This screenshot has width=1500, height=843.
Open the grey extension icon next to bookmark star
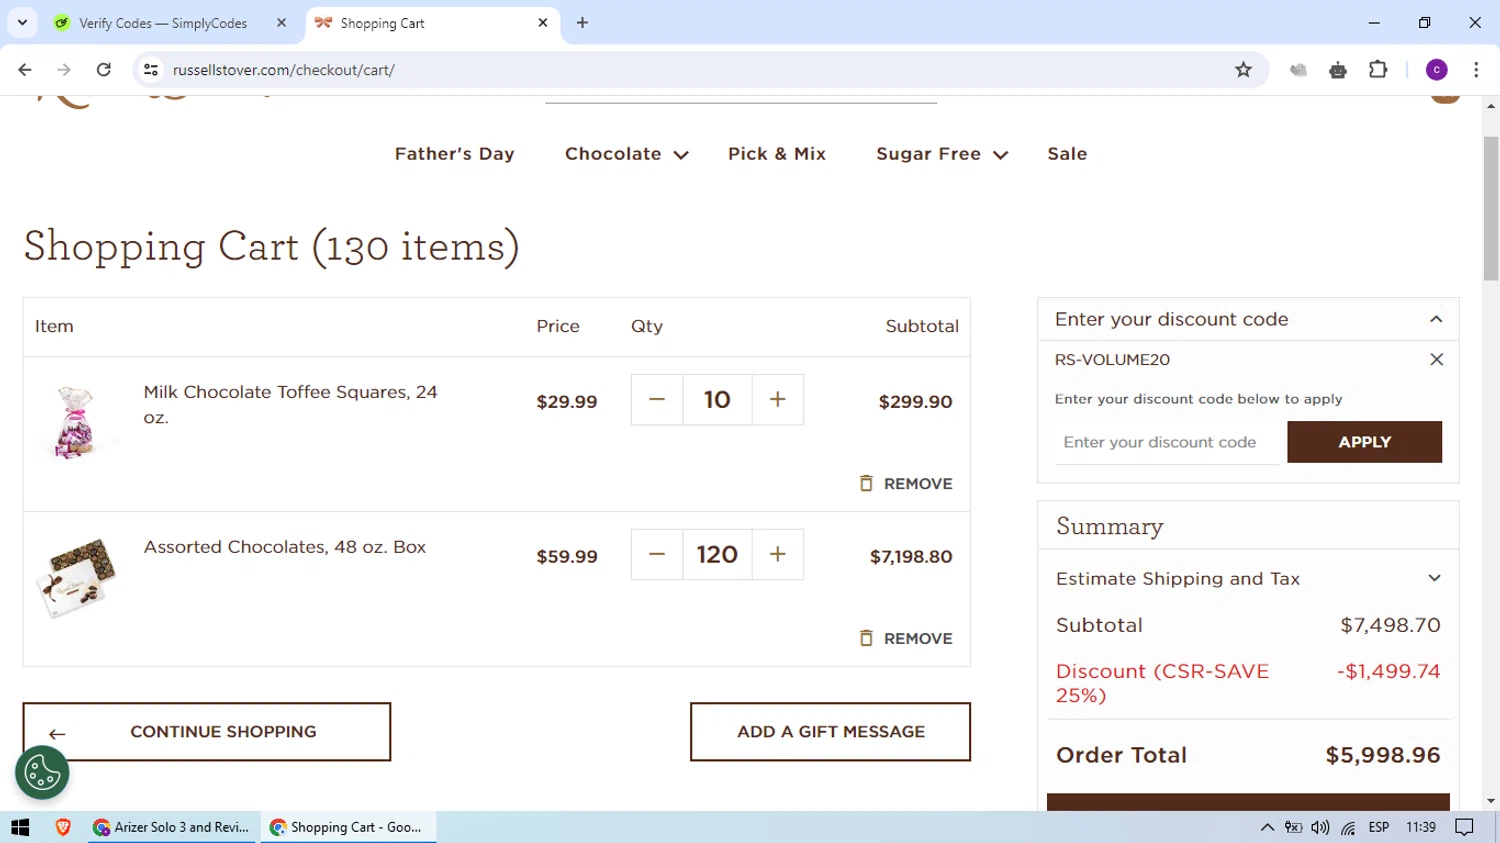tap(1298, 70)
